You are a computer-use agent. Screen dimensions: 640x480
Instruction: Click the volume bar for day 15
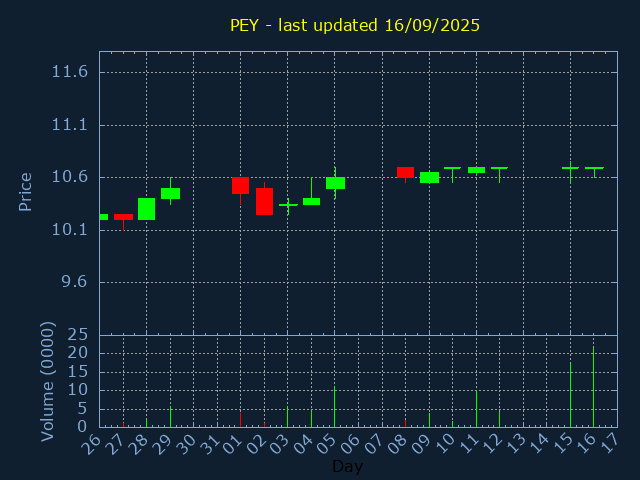[570, 395]
